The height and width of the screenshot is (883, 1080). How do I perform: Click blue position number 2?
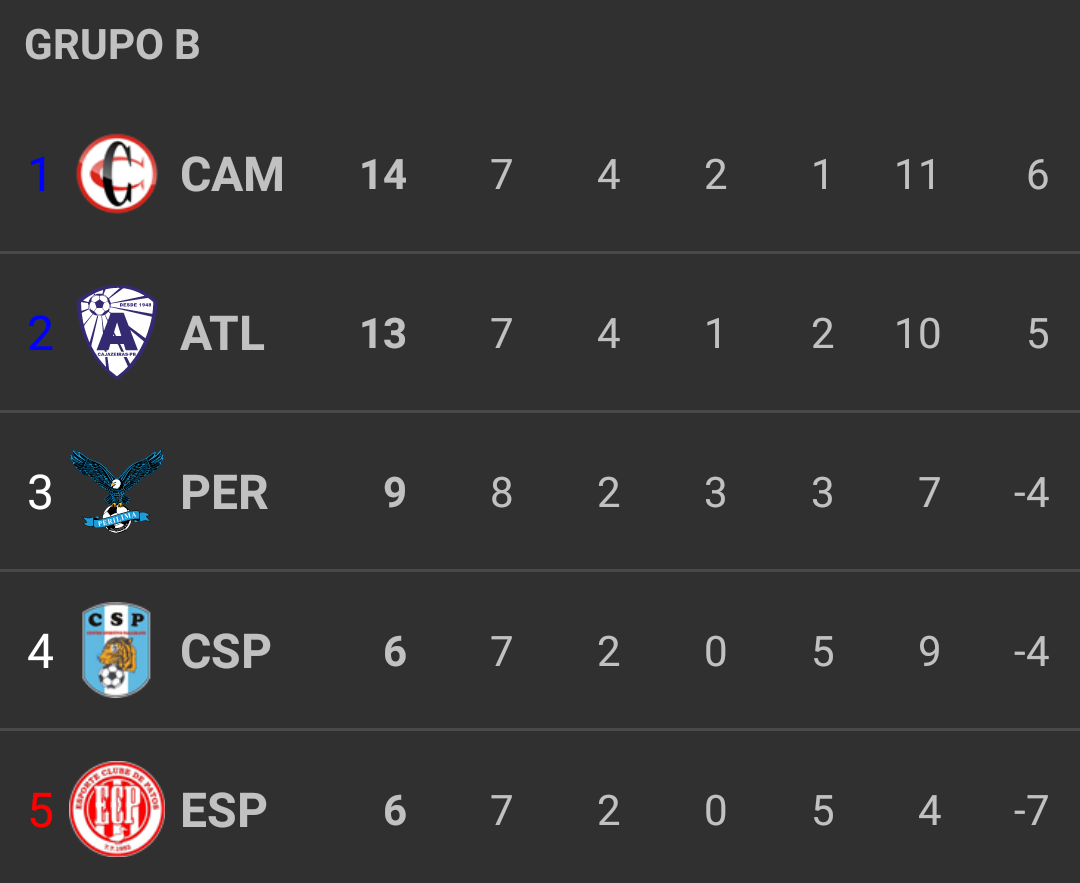[40, 334]
